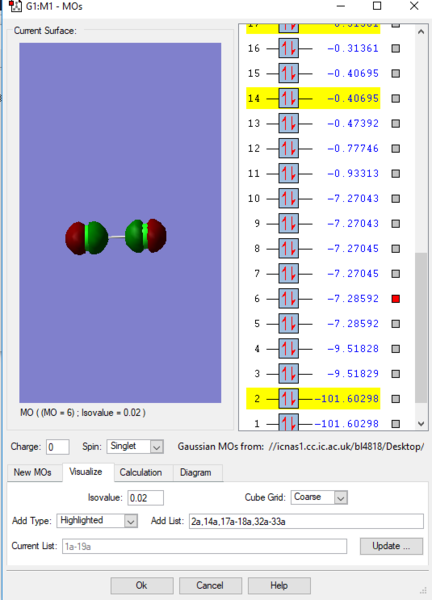Screen dimensions: 432x600
Task: Toggle surface marker for MO 4
Action: pos(396,349)
